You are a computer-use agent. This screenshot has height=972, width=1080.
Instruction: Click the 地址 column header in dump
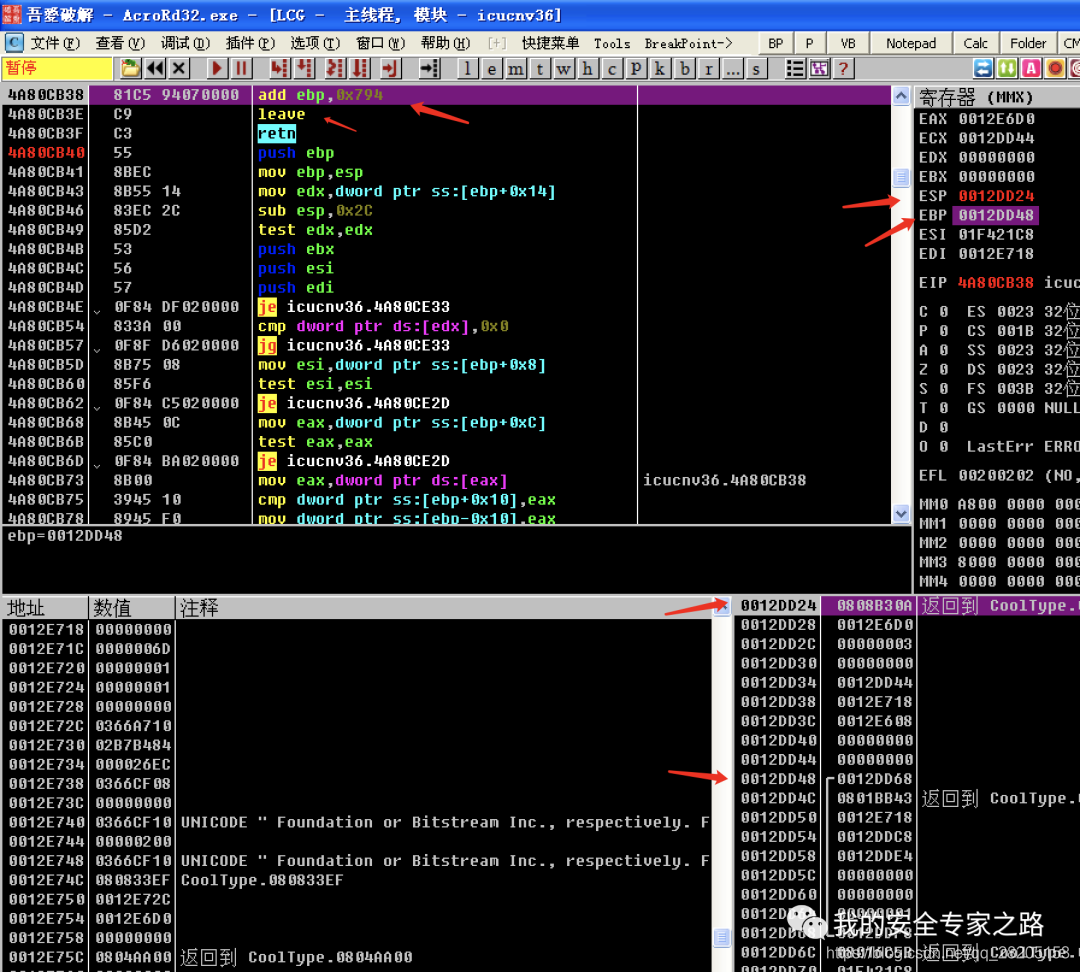(45, 608)
